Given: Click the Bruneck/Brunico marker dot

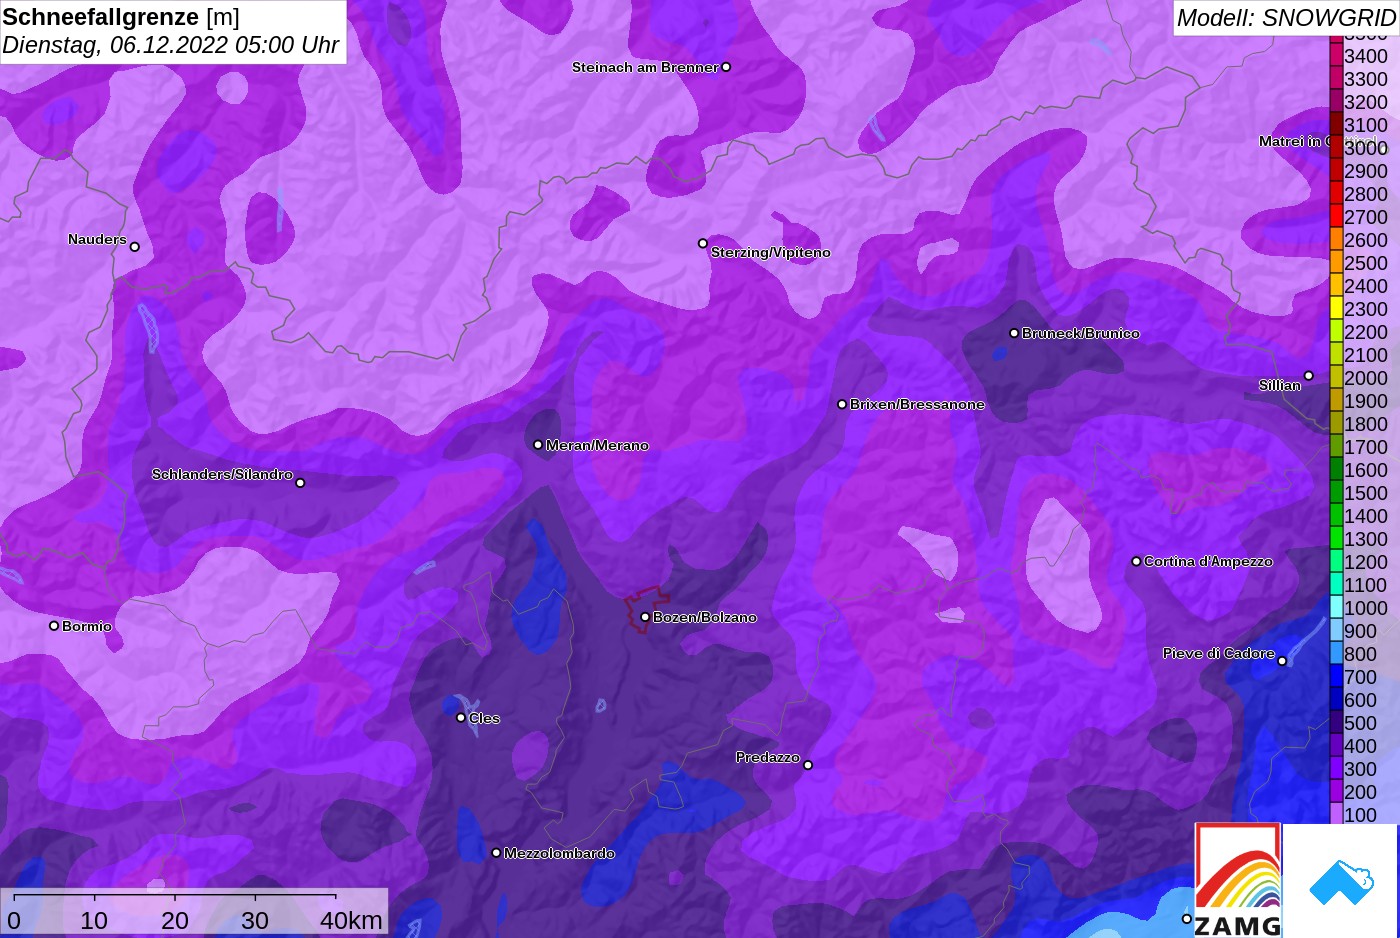Looking at the screenshot, I should (1014, 333).
